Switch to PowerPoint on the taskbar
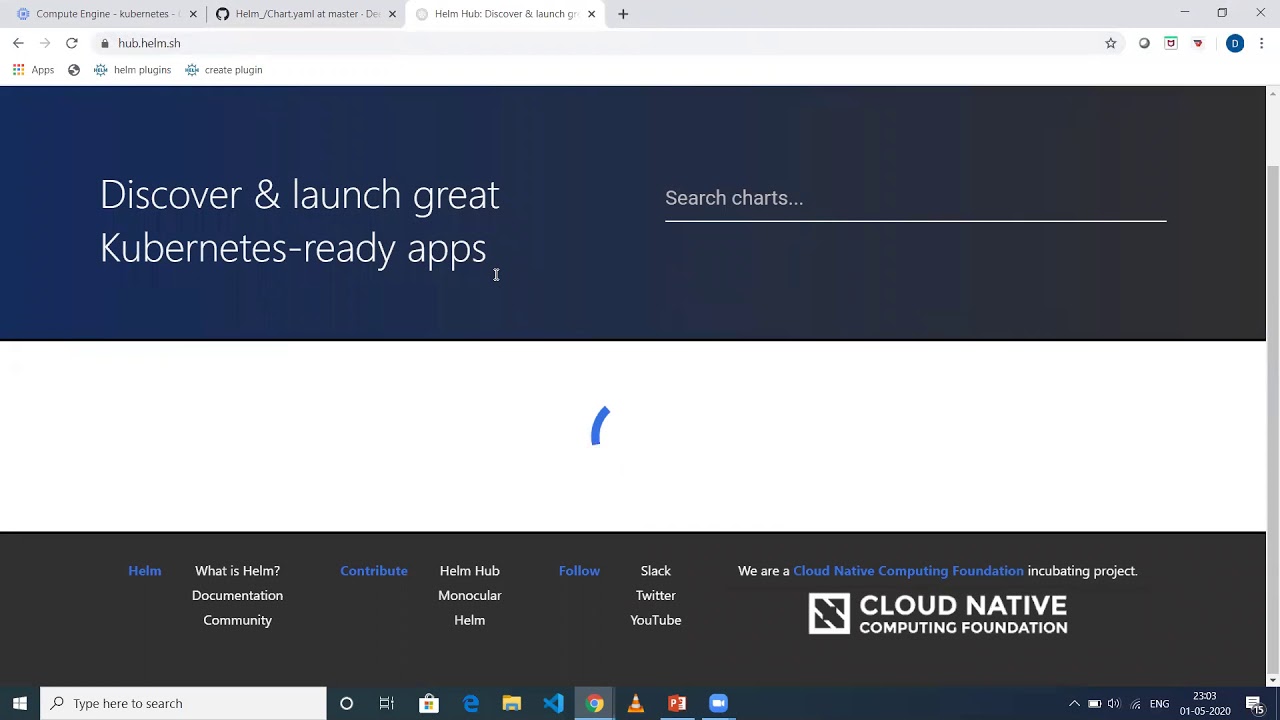Screen dimensions: 1280x720 click(677, 703)
